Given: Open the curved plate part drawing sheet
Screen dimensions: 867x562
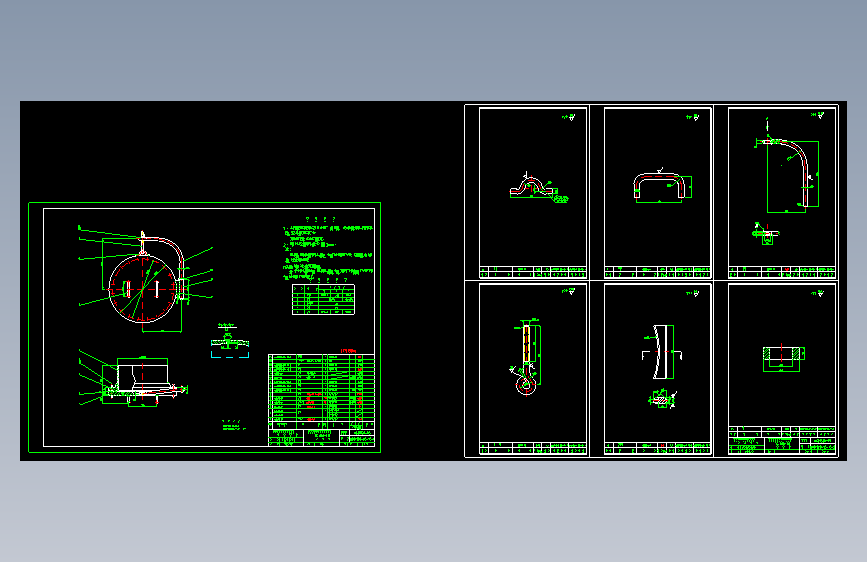Looking at the screenshot, I should 657,370.
